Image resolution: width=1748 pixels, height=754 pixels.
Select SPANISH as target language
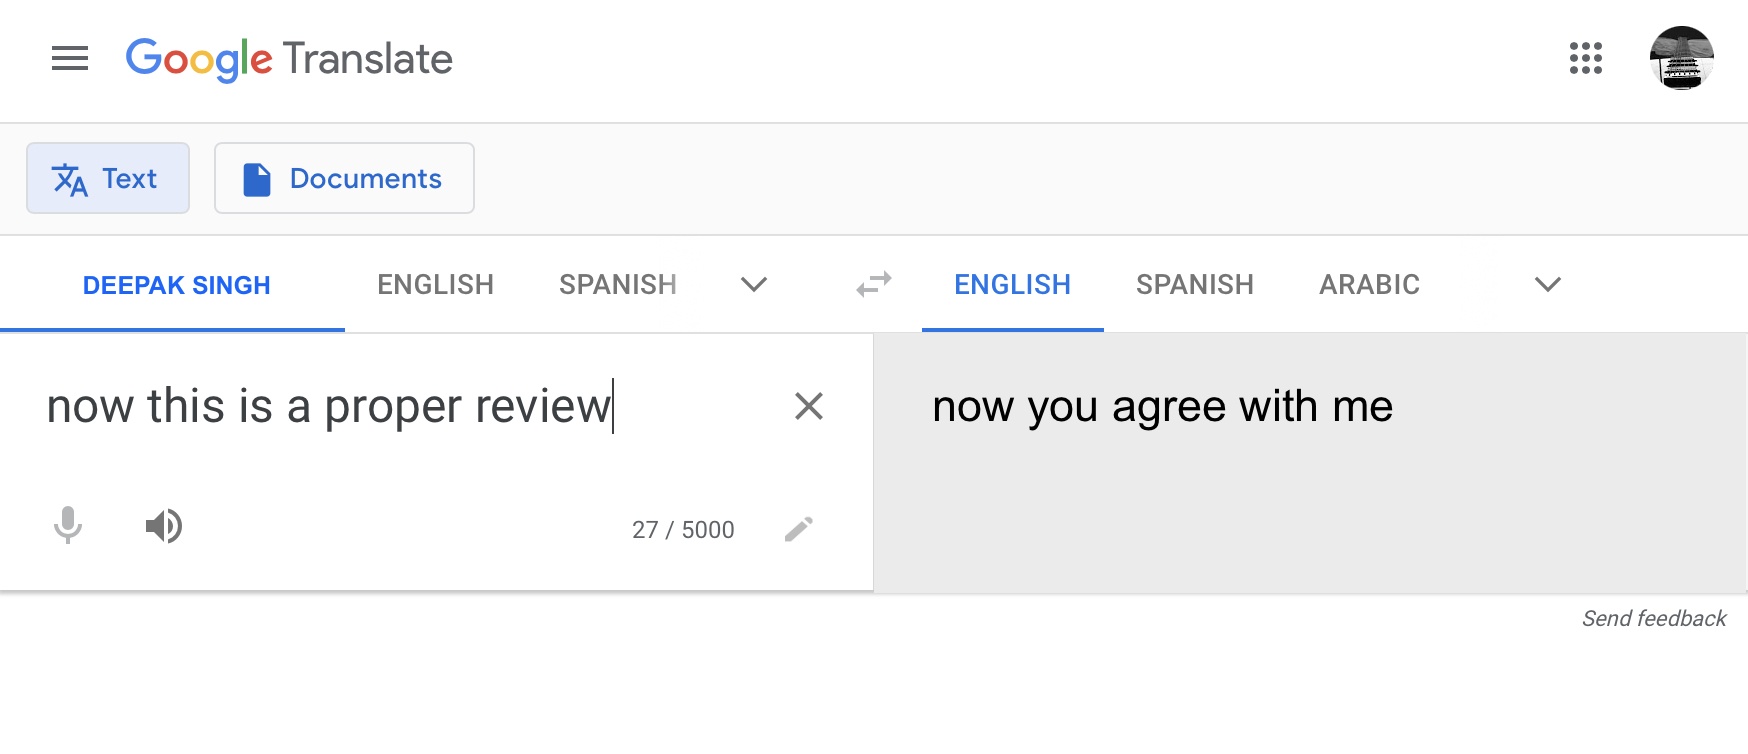pos(1195,285)
